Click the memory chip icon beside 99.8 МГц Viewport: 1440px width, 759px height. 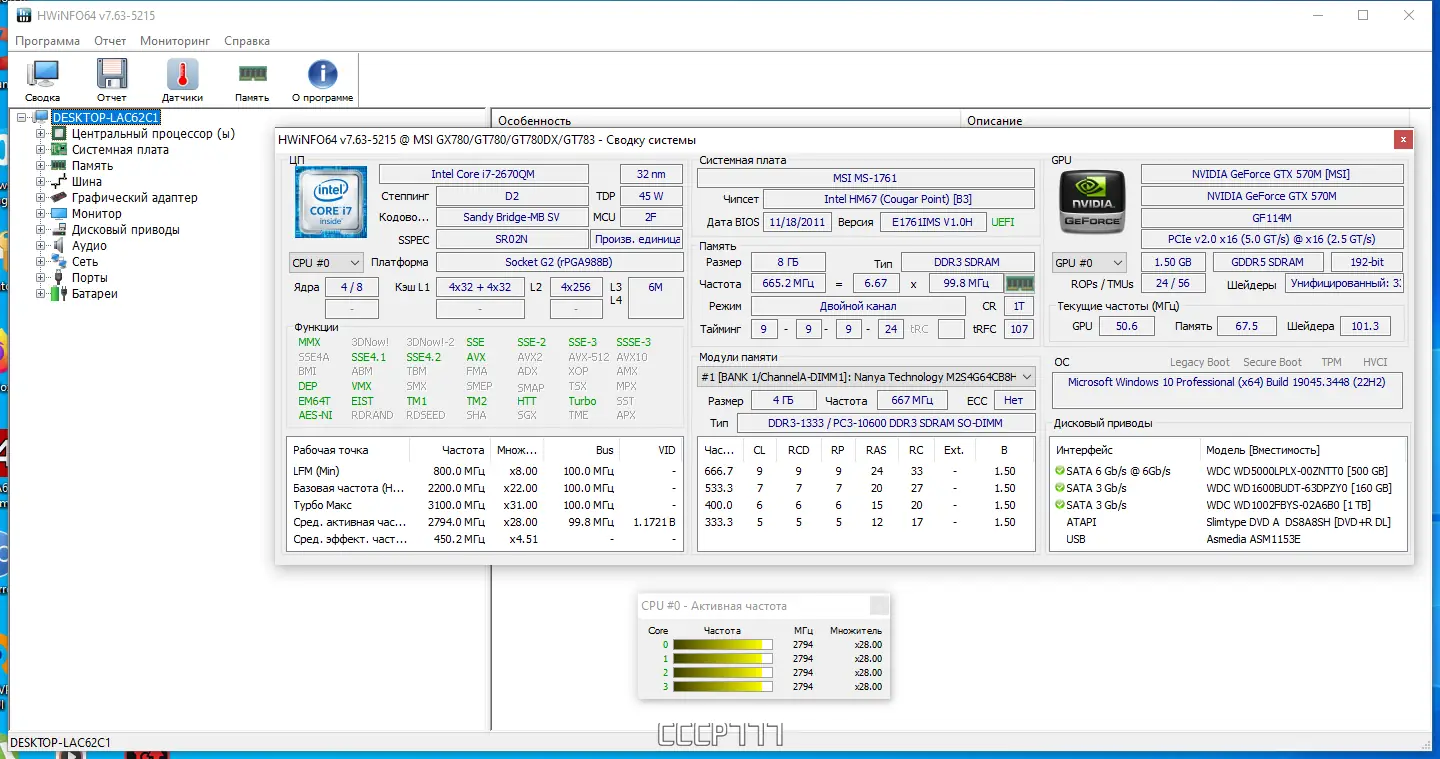pos(1019,284)
